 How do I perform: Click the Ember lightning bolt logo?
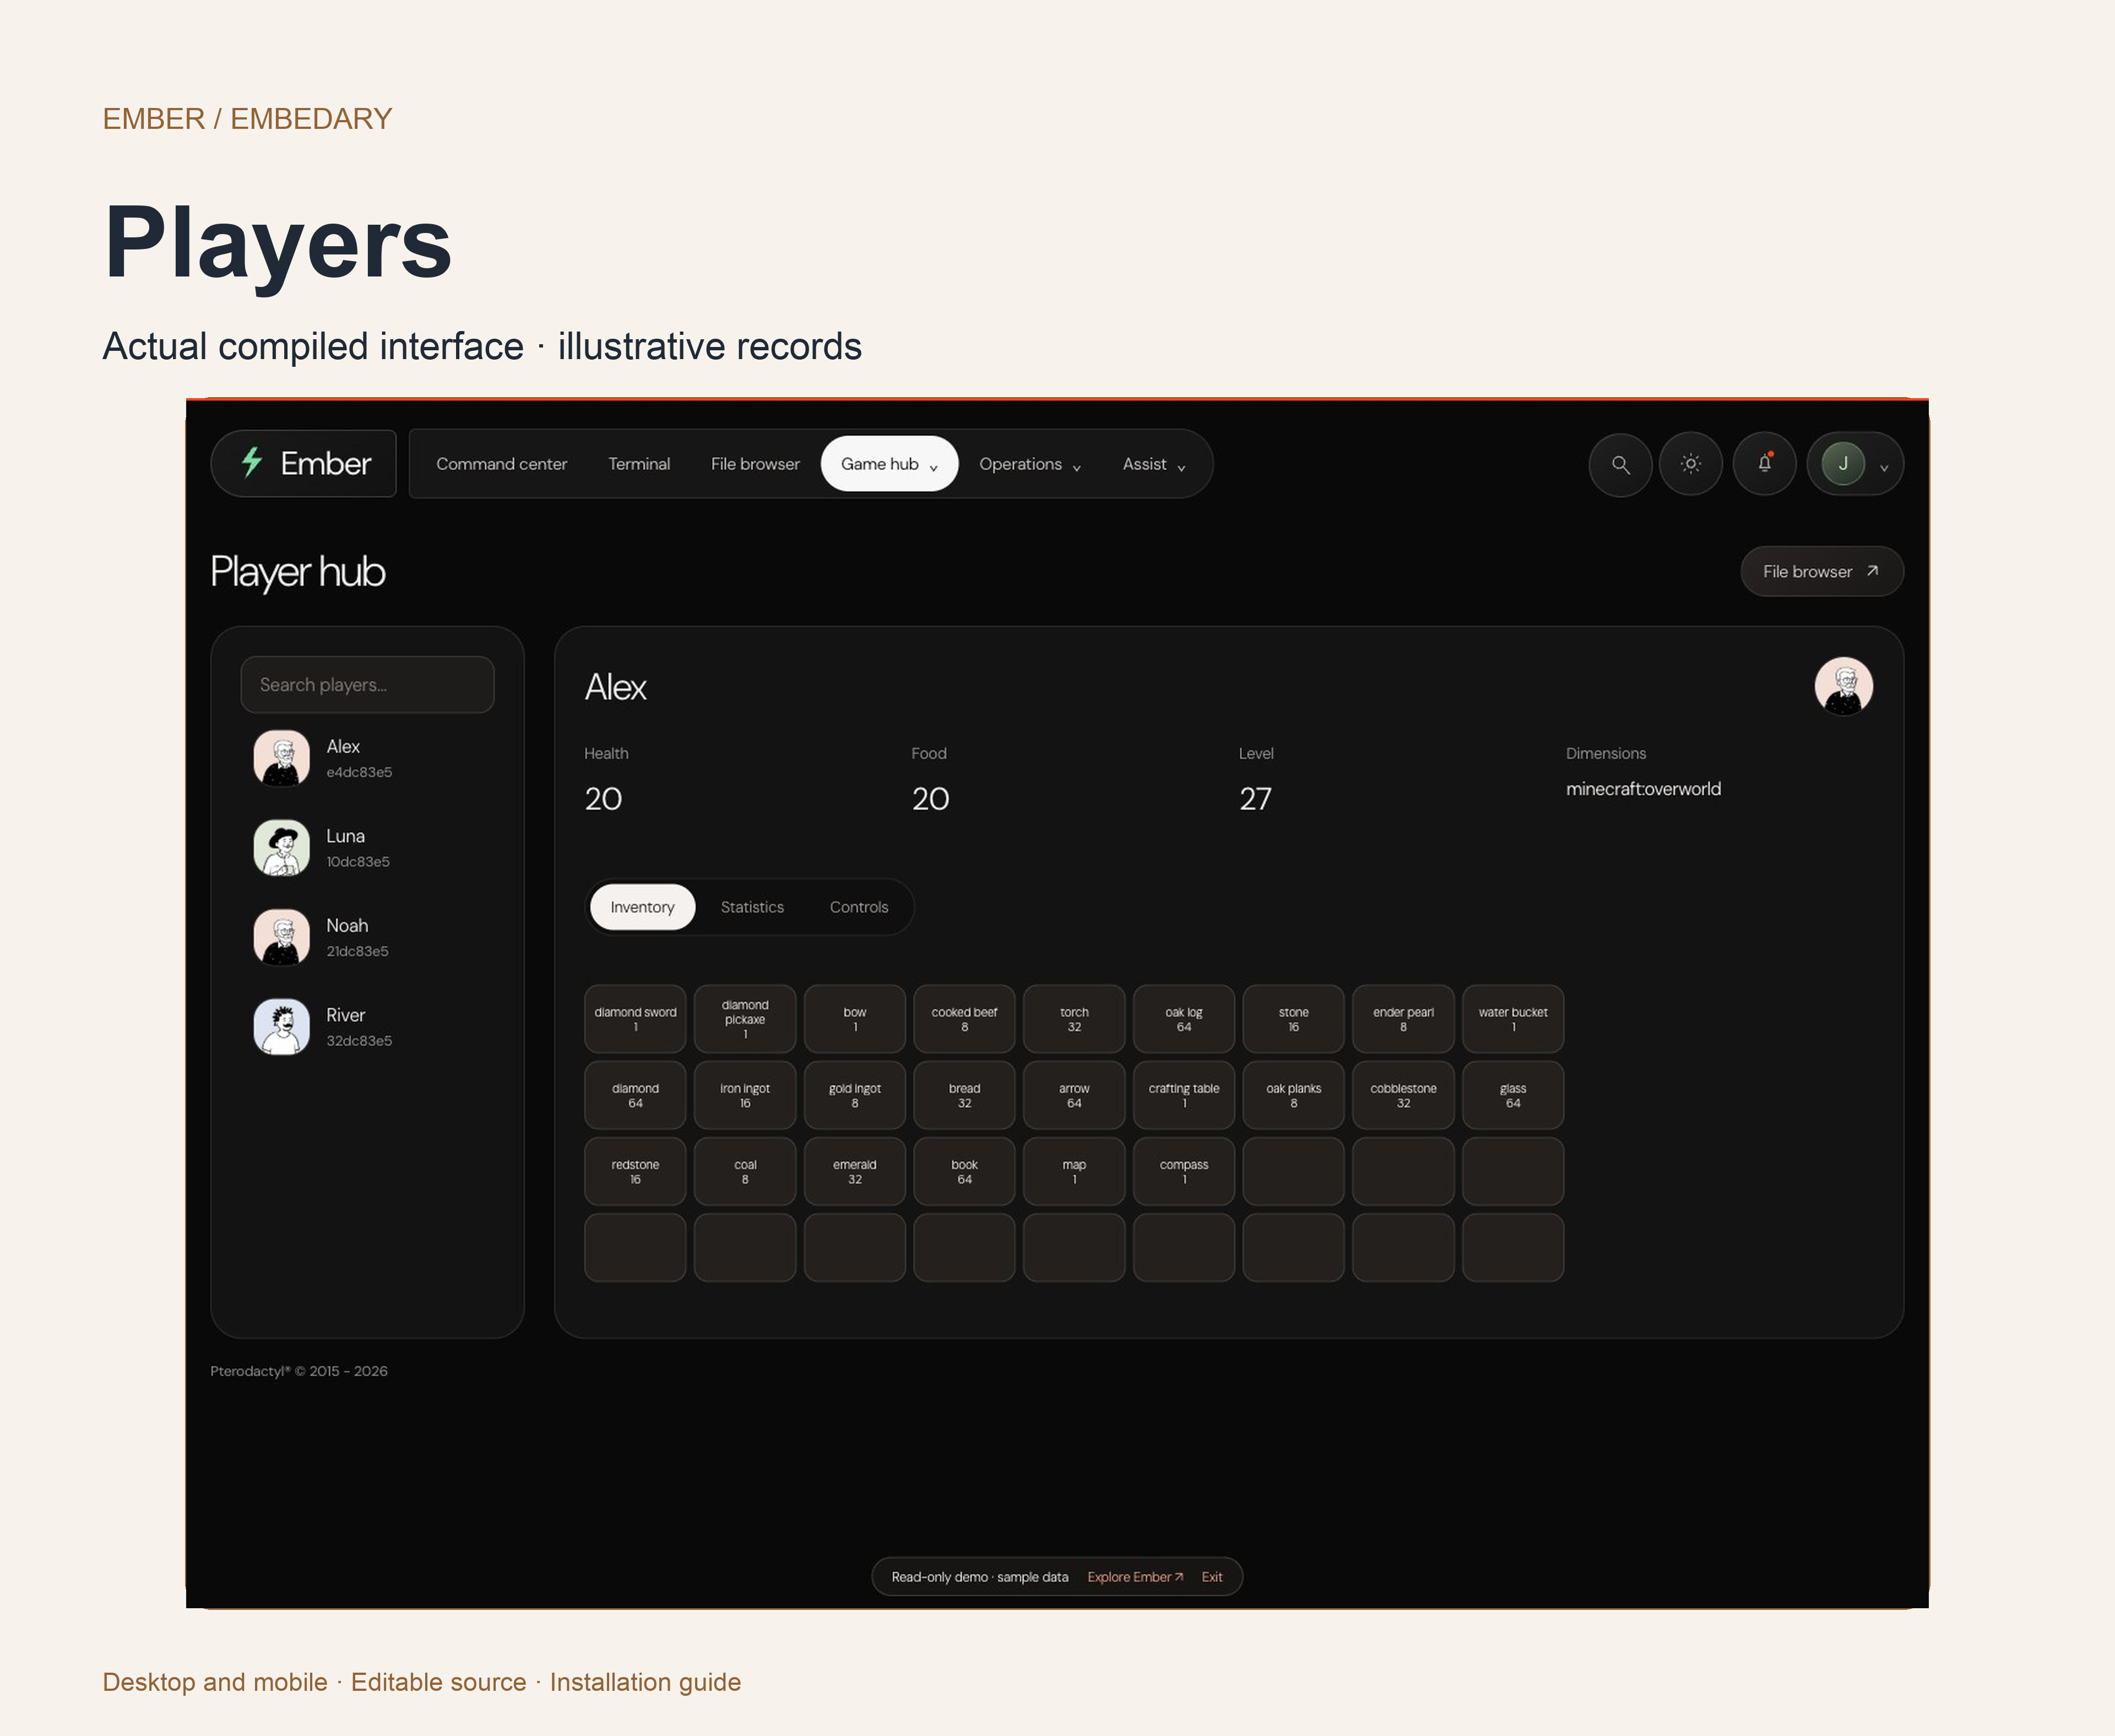tap(252, 463)
